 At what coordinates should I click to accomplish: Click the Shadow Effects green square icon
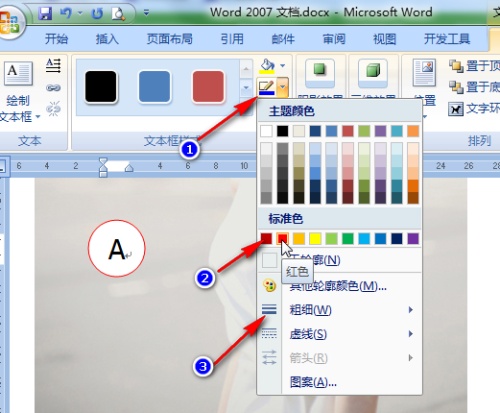319,70
